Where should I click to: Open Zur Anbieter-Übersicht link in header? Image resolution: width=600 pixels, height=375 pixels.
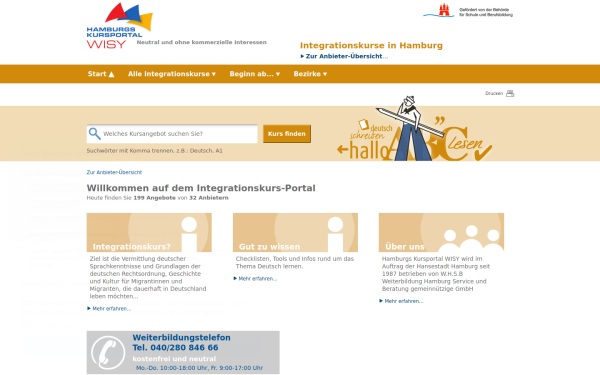(x=344, y=56)
